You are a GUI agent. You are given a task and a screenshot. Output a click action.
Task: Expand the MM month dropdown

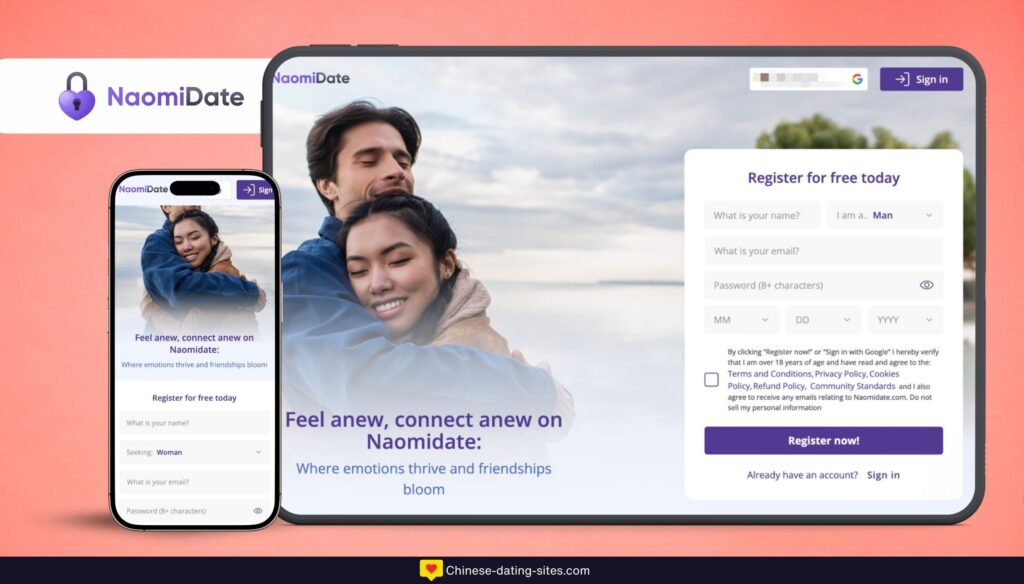(741, 320)
